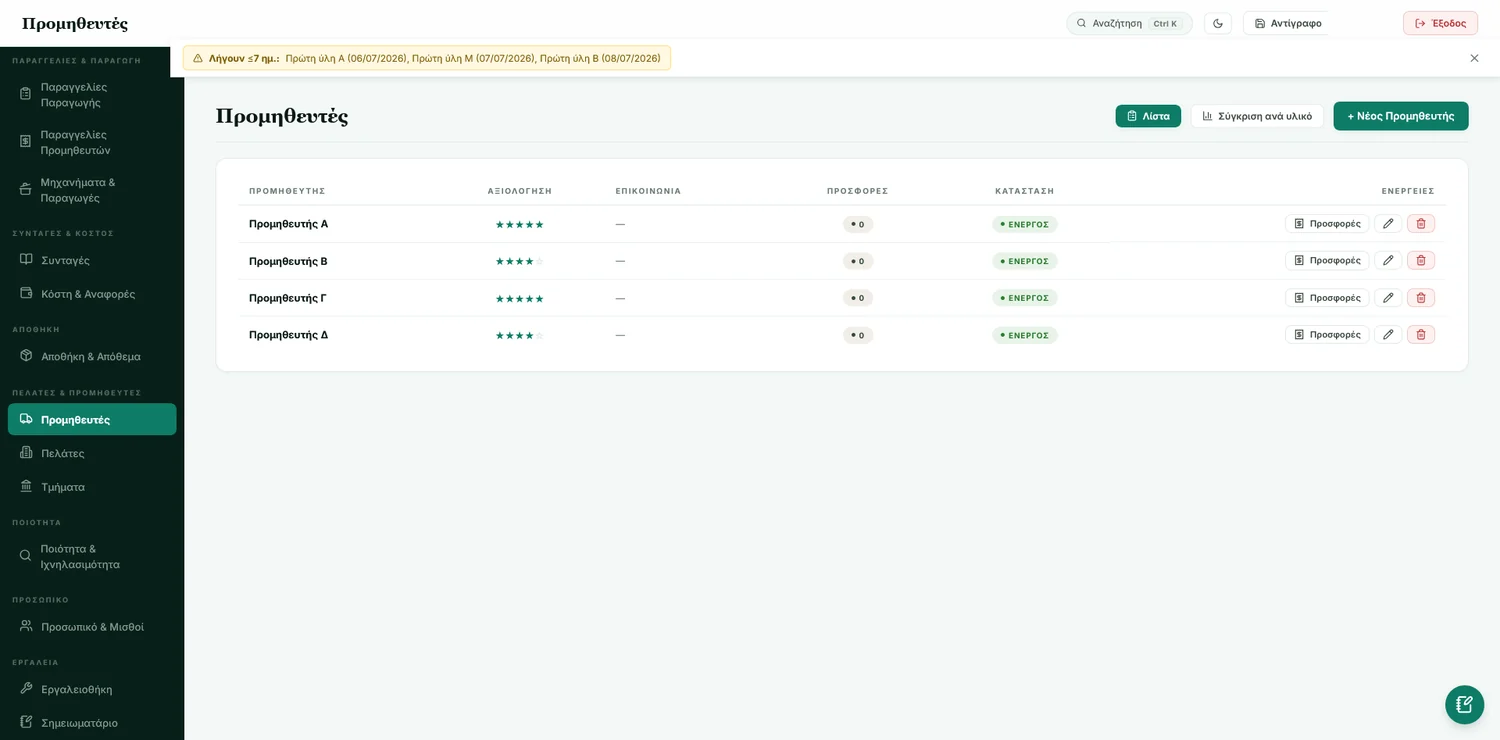Toggle dark mode with the moon icon
The height and width of the screenshot is (740, 1500).
1218,23
